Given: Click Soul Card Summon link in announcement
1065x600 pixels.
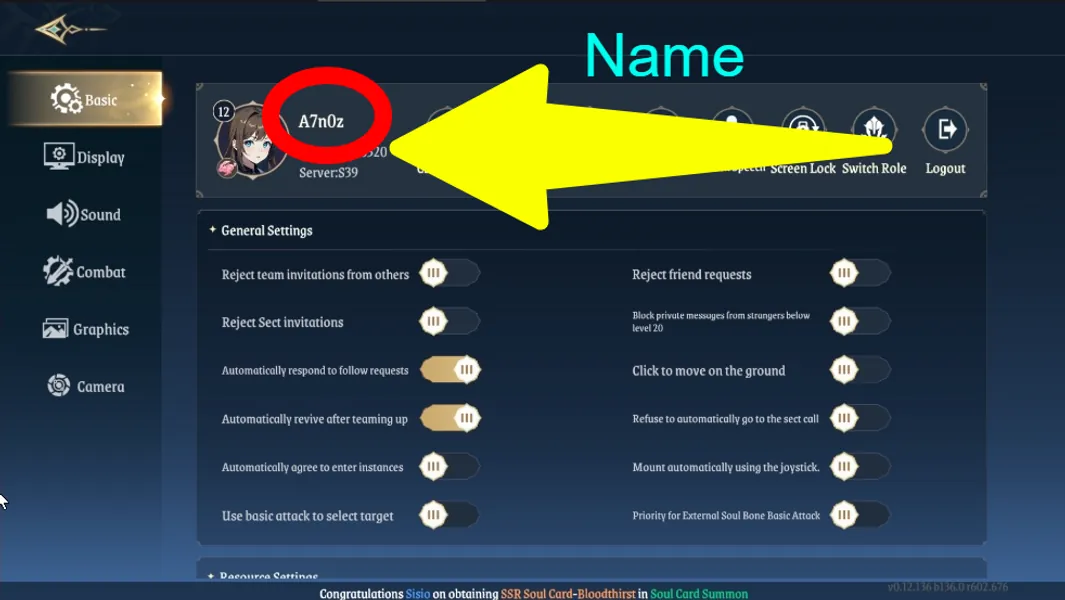Looking at the screenshot, I should [x=699, y=593].
